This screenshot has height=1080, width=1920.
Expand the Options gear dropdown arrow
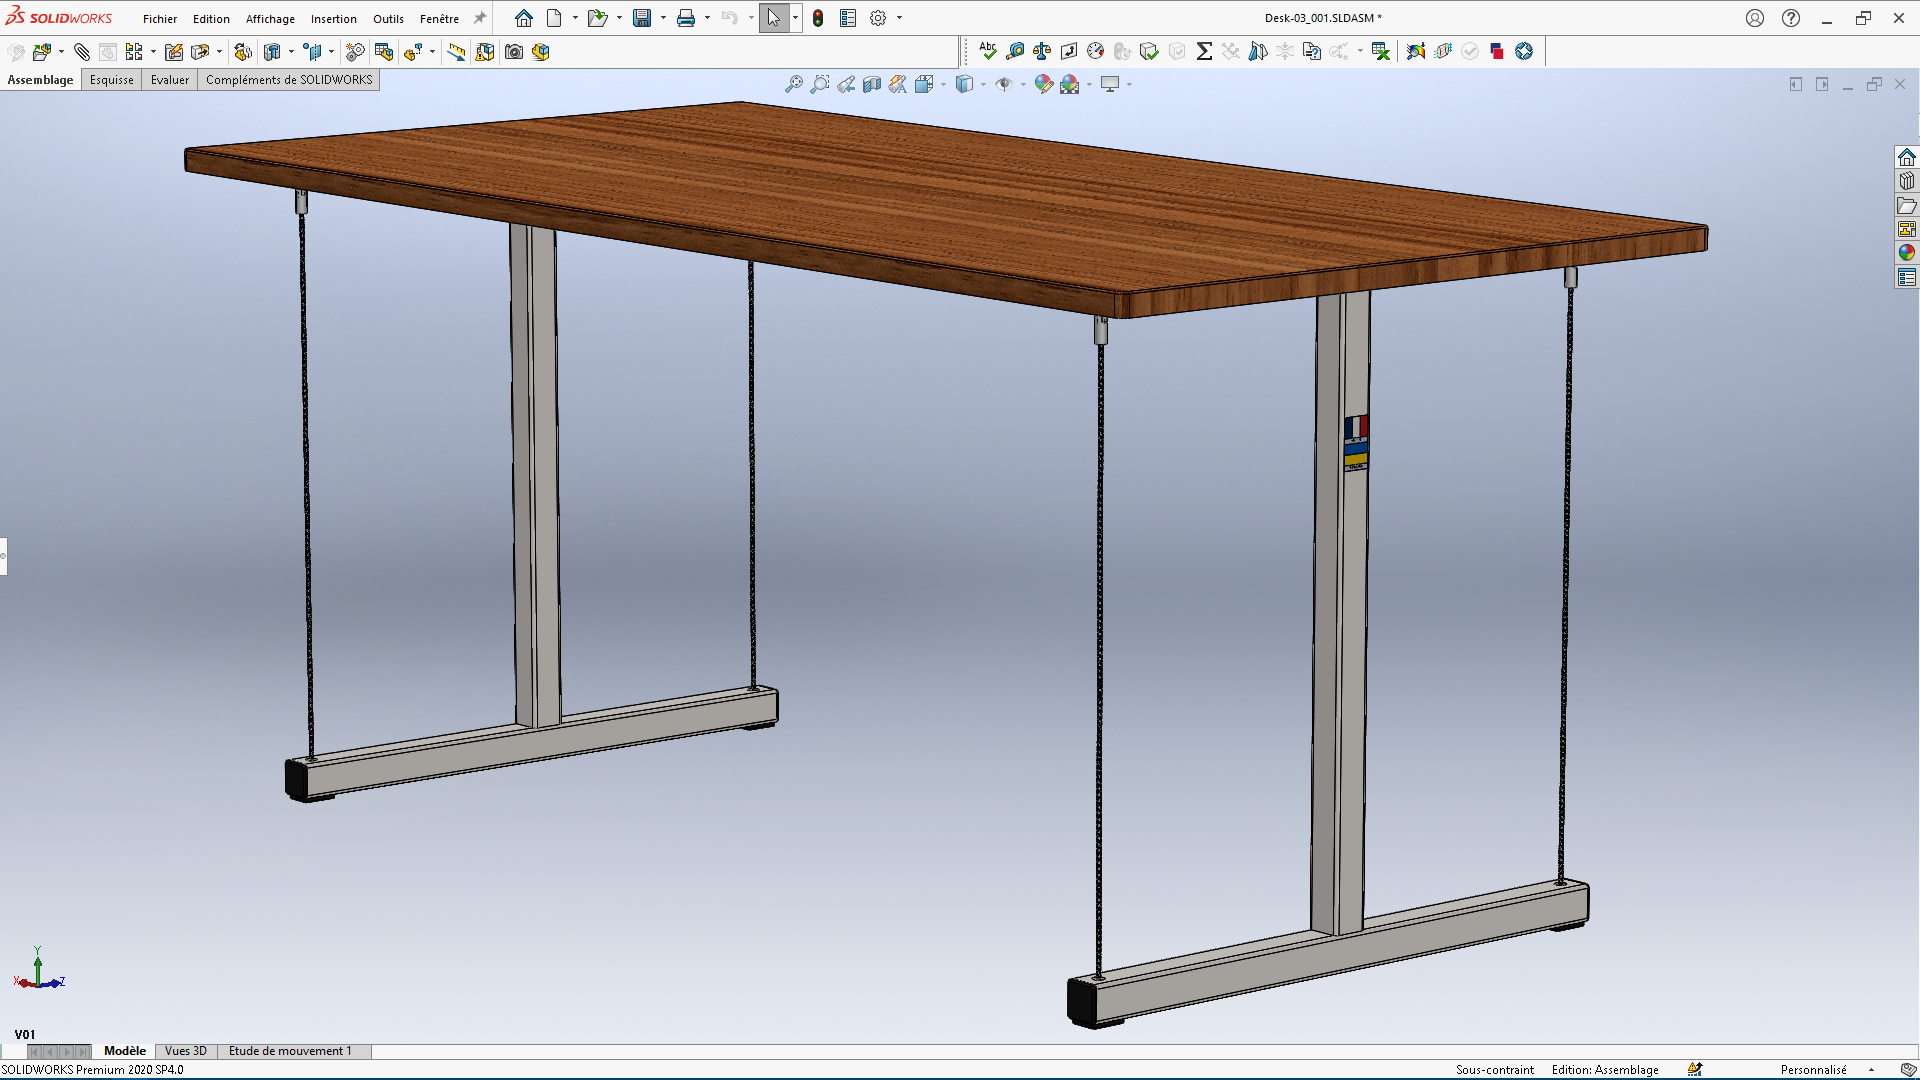(899, 18)
